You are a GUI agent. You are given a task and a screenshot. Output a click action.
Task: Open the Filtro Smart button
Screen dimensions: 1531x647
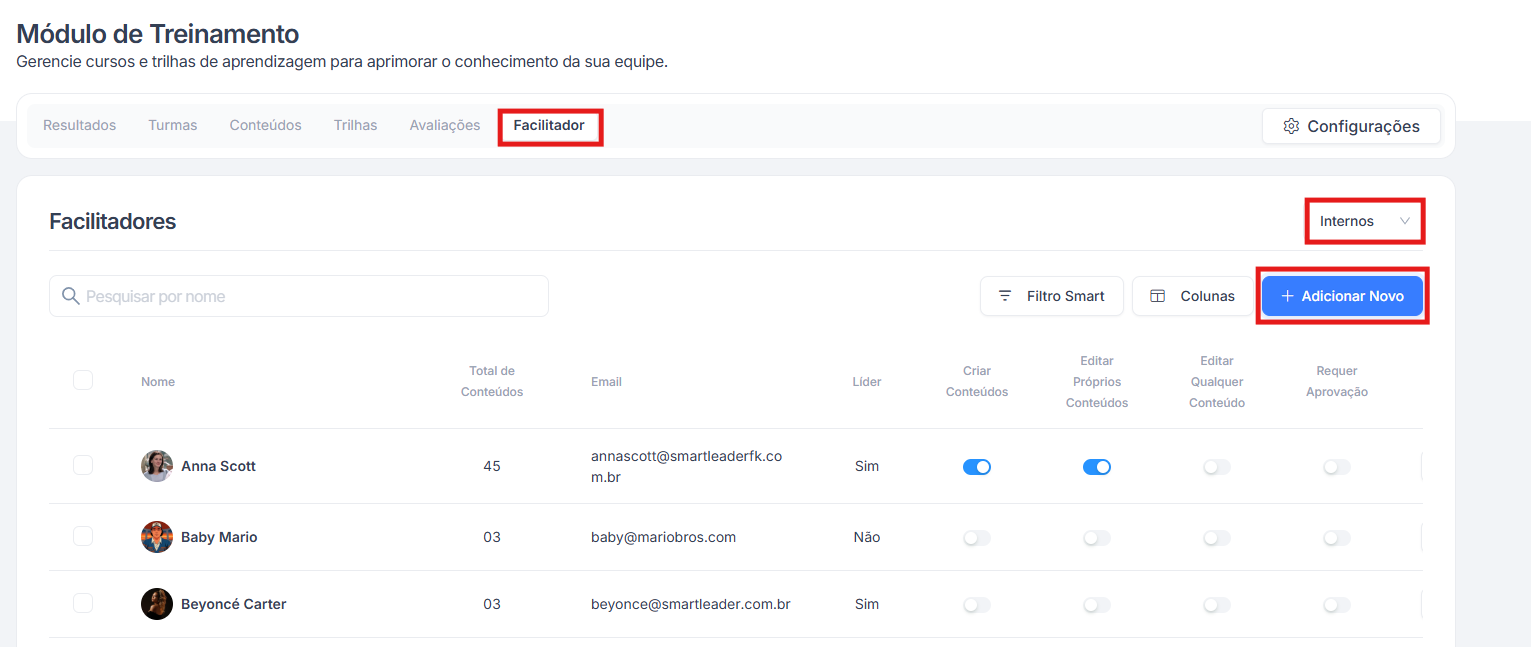click(1052, 296)
